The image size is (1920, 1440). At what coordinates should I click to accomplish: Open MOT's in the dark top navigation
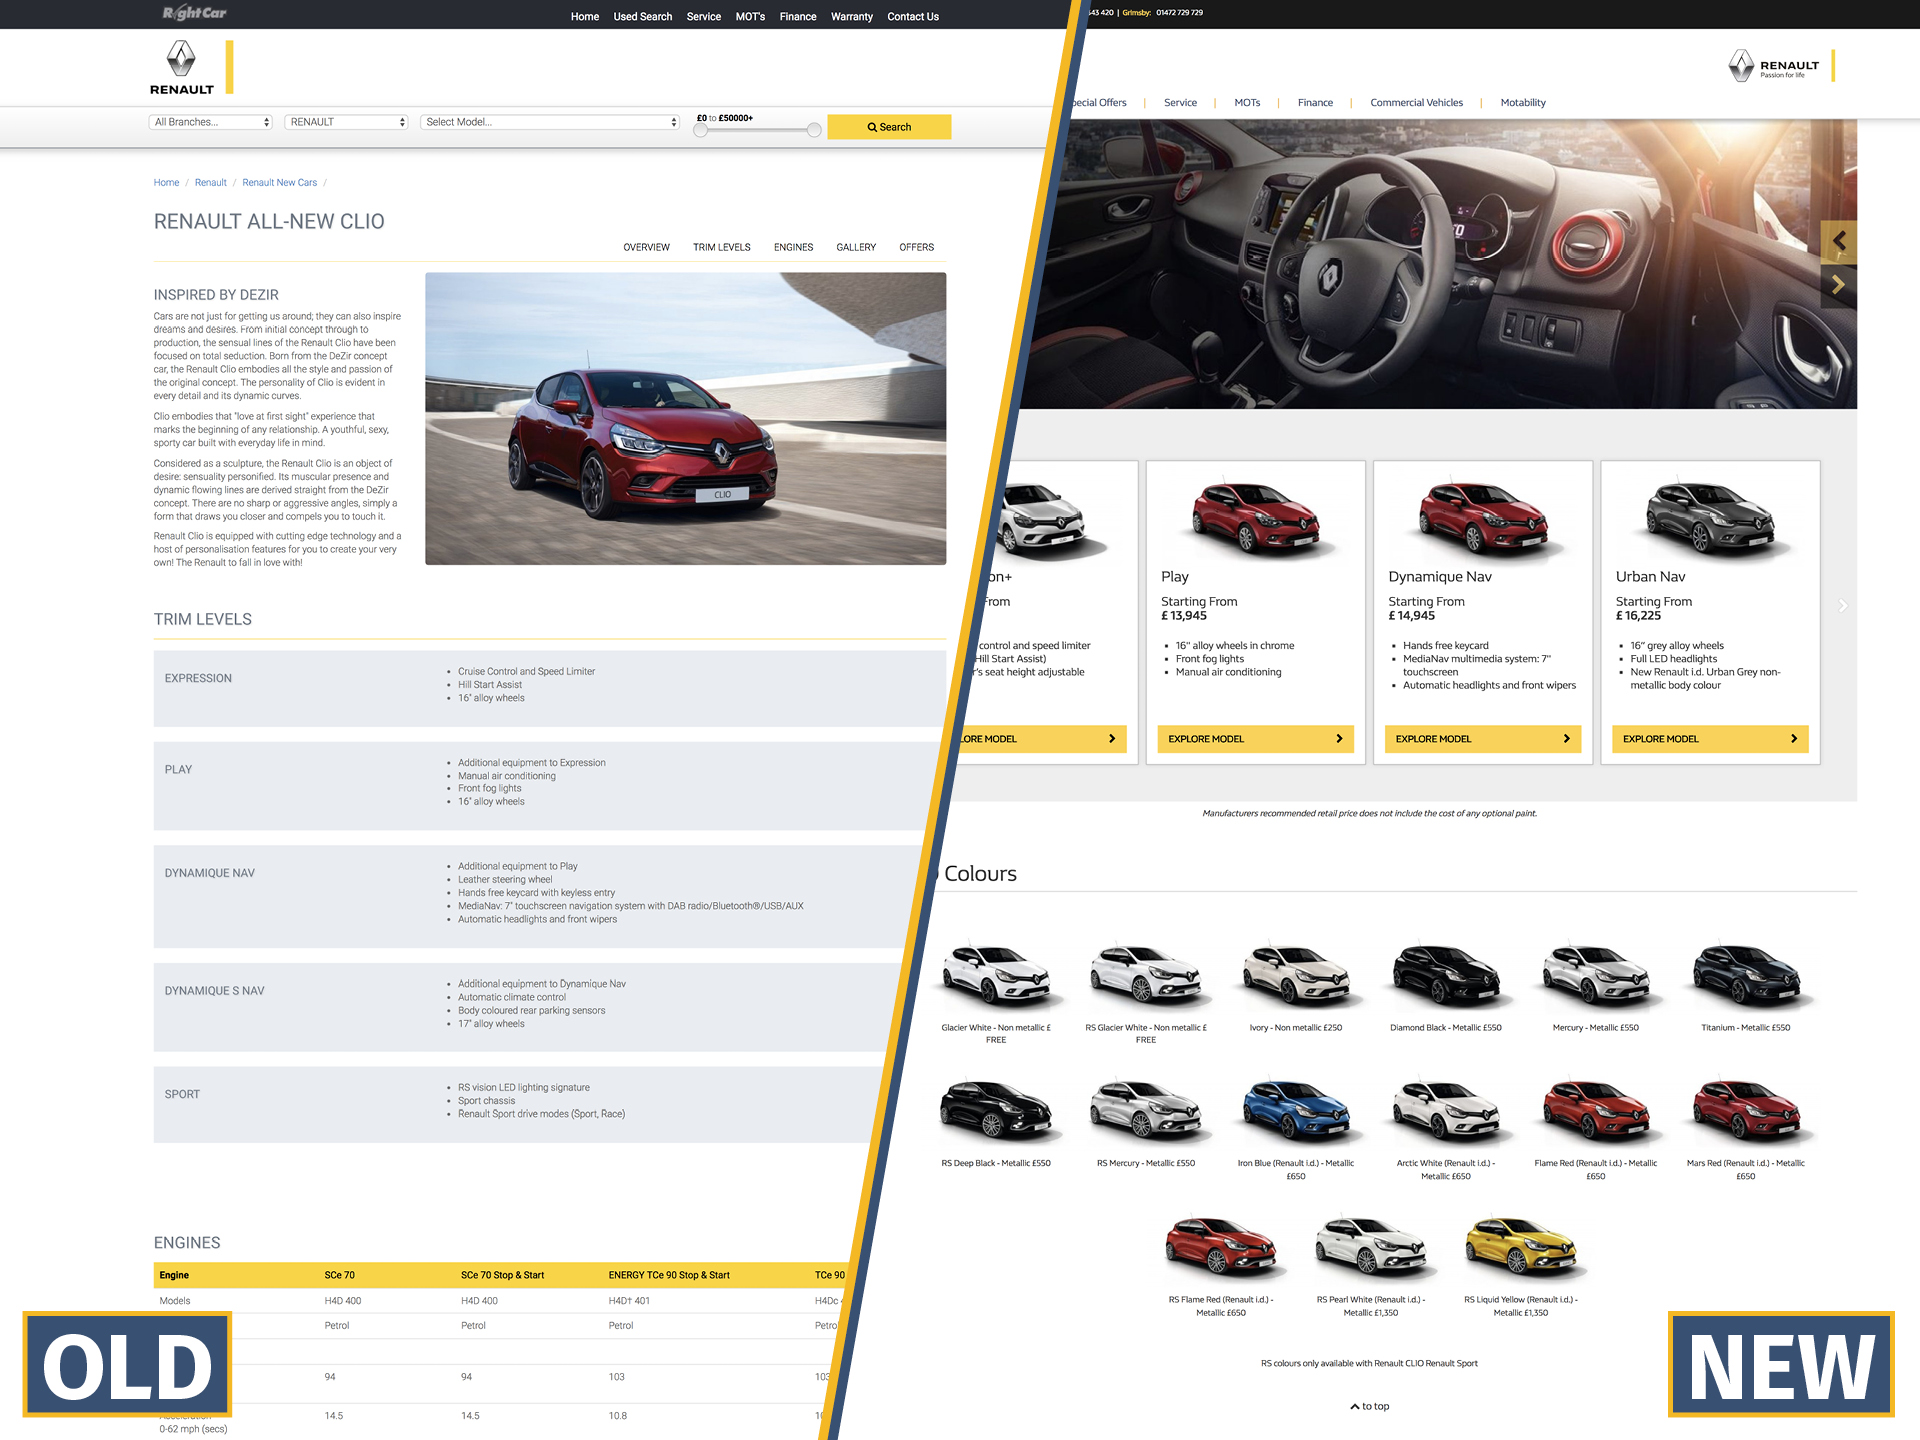[750, 17]
